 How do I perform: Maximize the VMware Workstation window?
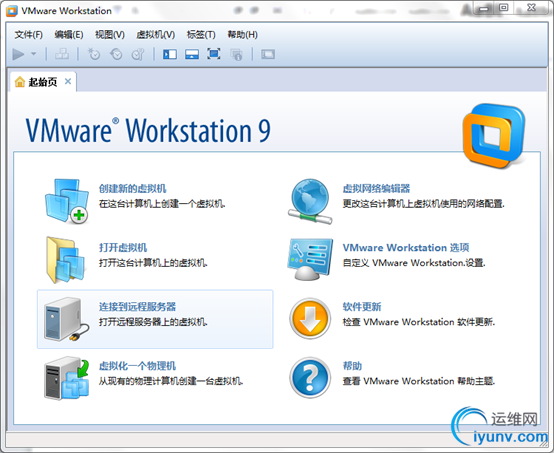coord(504,8)
